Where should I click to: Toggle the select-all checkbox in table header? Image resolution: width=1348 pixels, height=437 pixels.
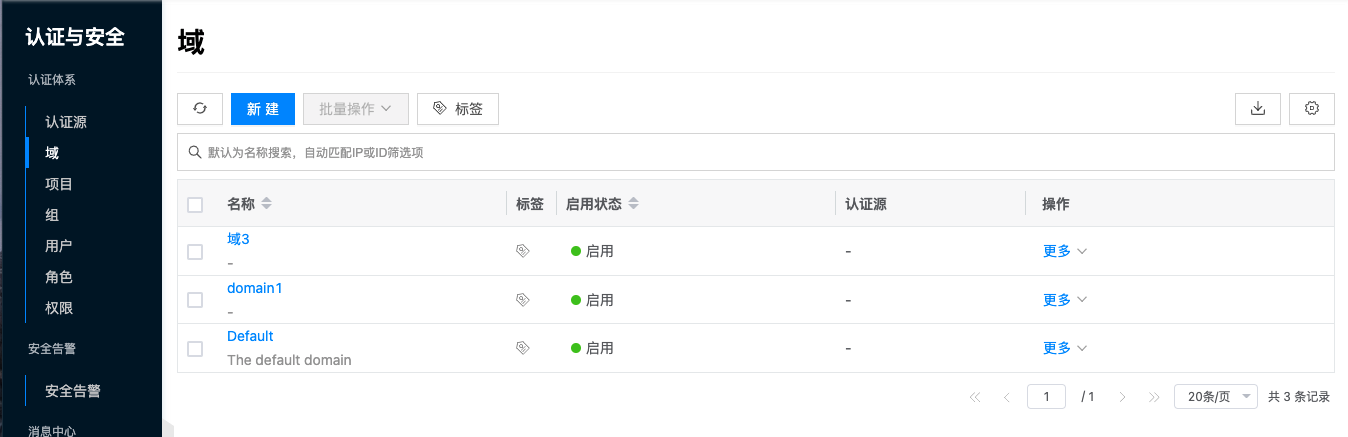[x=195, y=205]
